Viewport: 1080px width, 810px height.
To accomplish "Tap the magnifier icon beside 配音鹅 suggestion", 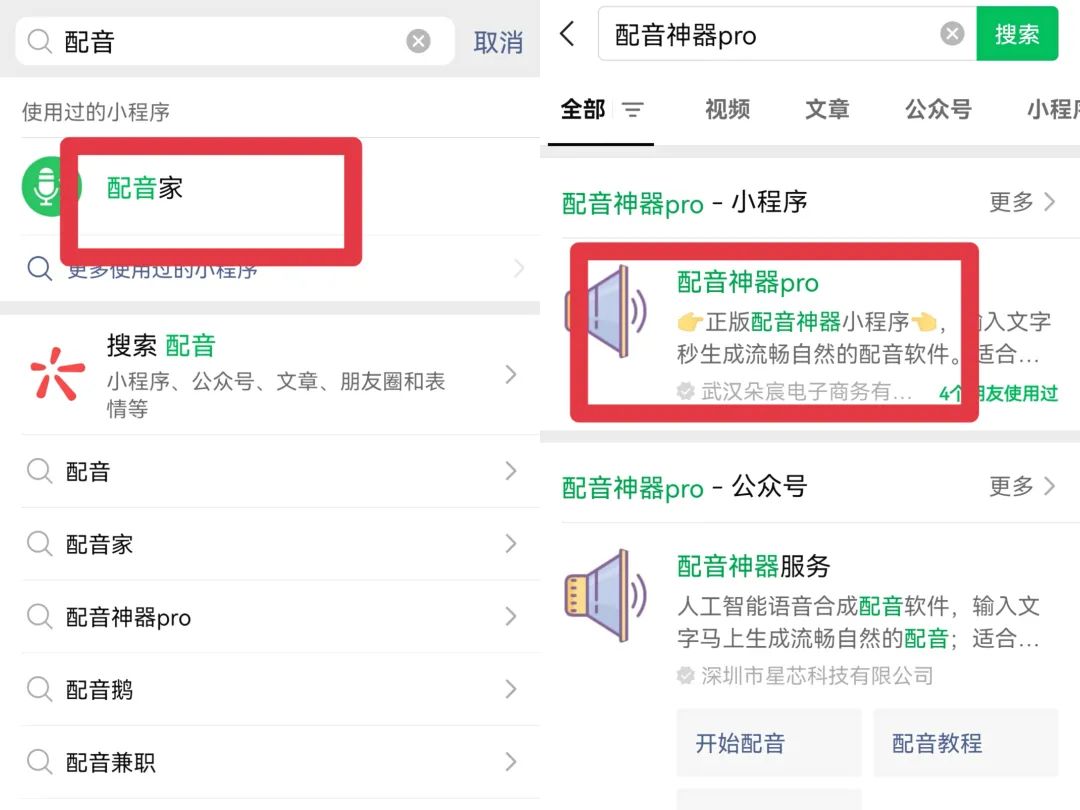I will click(39, 689).
